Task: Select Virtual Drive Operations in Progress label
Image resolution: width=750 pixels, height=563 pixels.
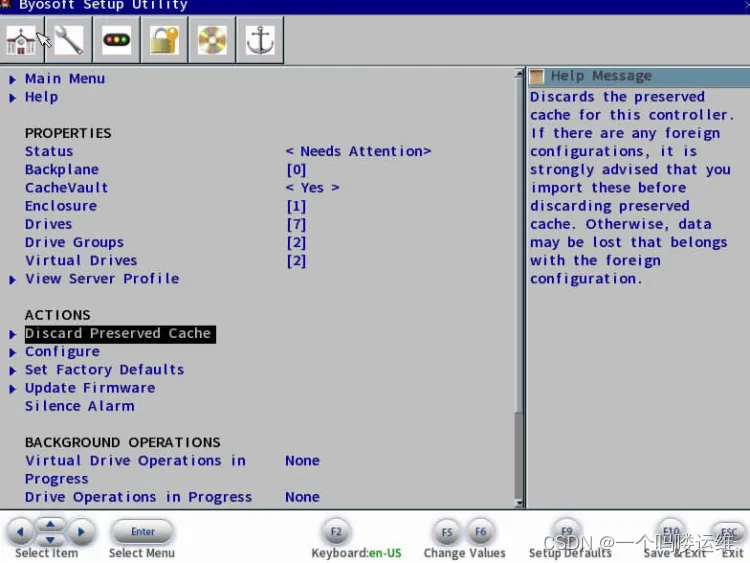Action: point(135,469)
